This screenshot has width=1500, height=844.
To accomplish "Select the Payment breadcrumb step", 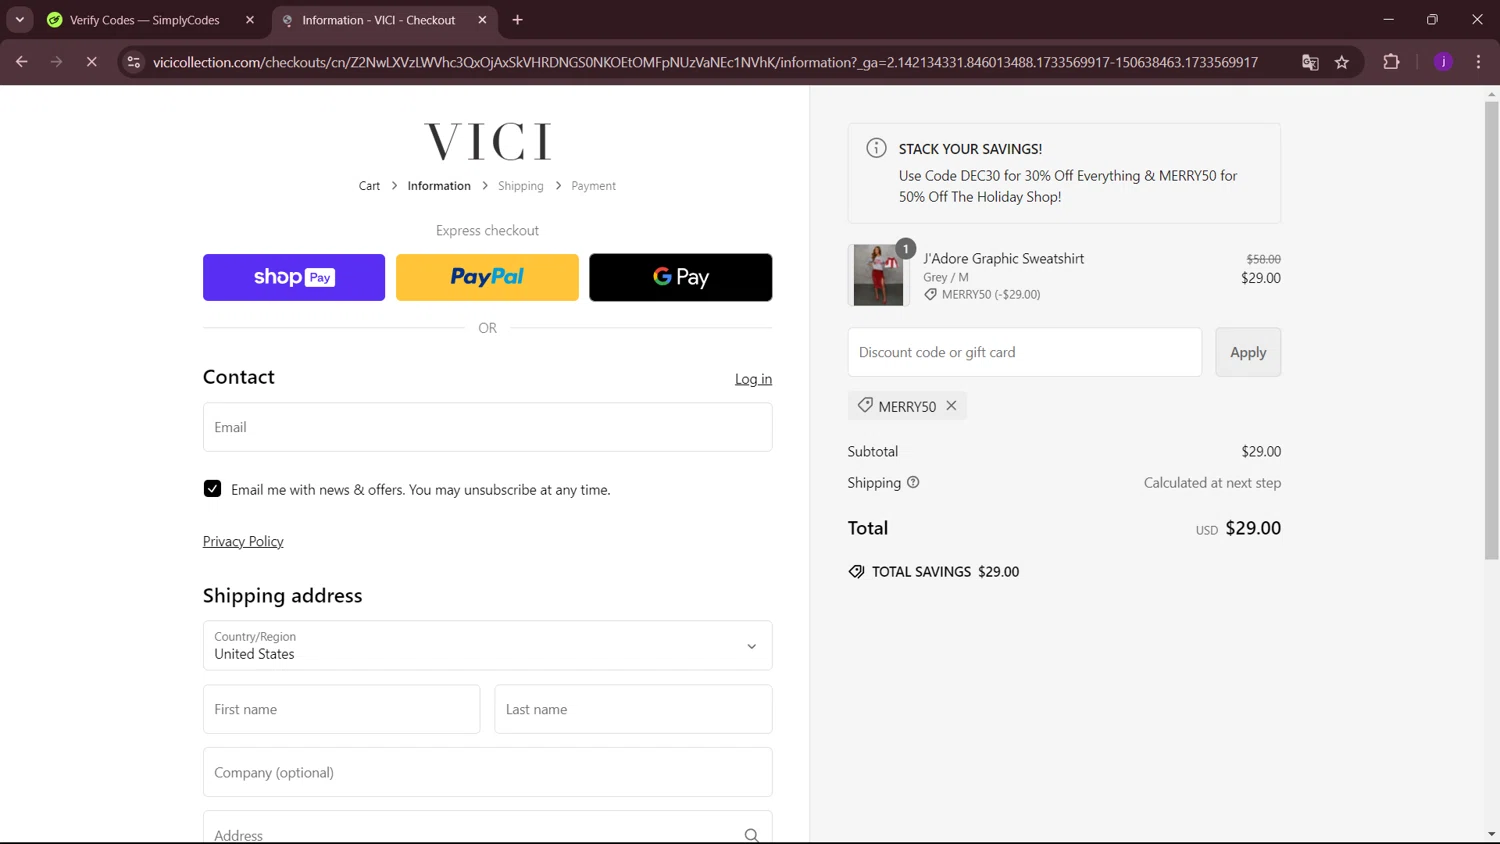I will [593, 186].
